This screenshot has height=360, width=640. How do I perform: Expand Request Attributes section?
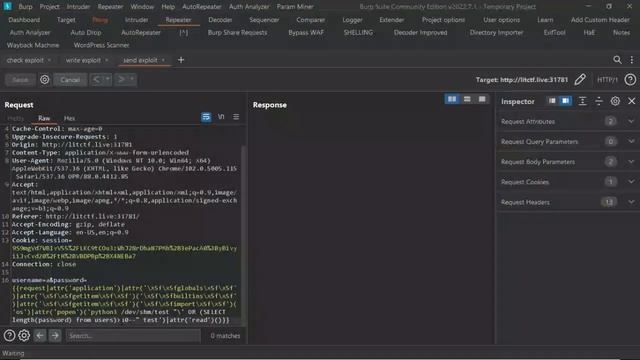coord(568,121)
